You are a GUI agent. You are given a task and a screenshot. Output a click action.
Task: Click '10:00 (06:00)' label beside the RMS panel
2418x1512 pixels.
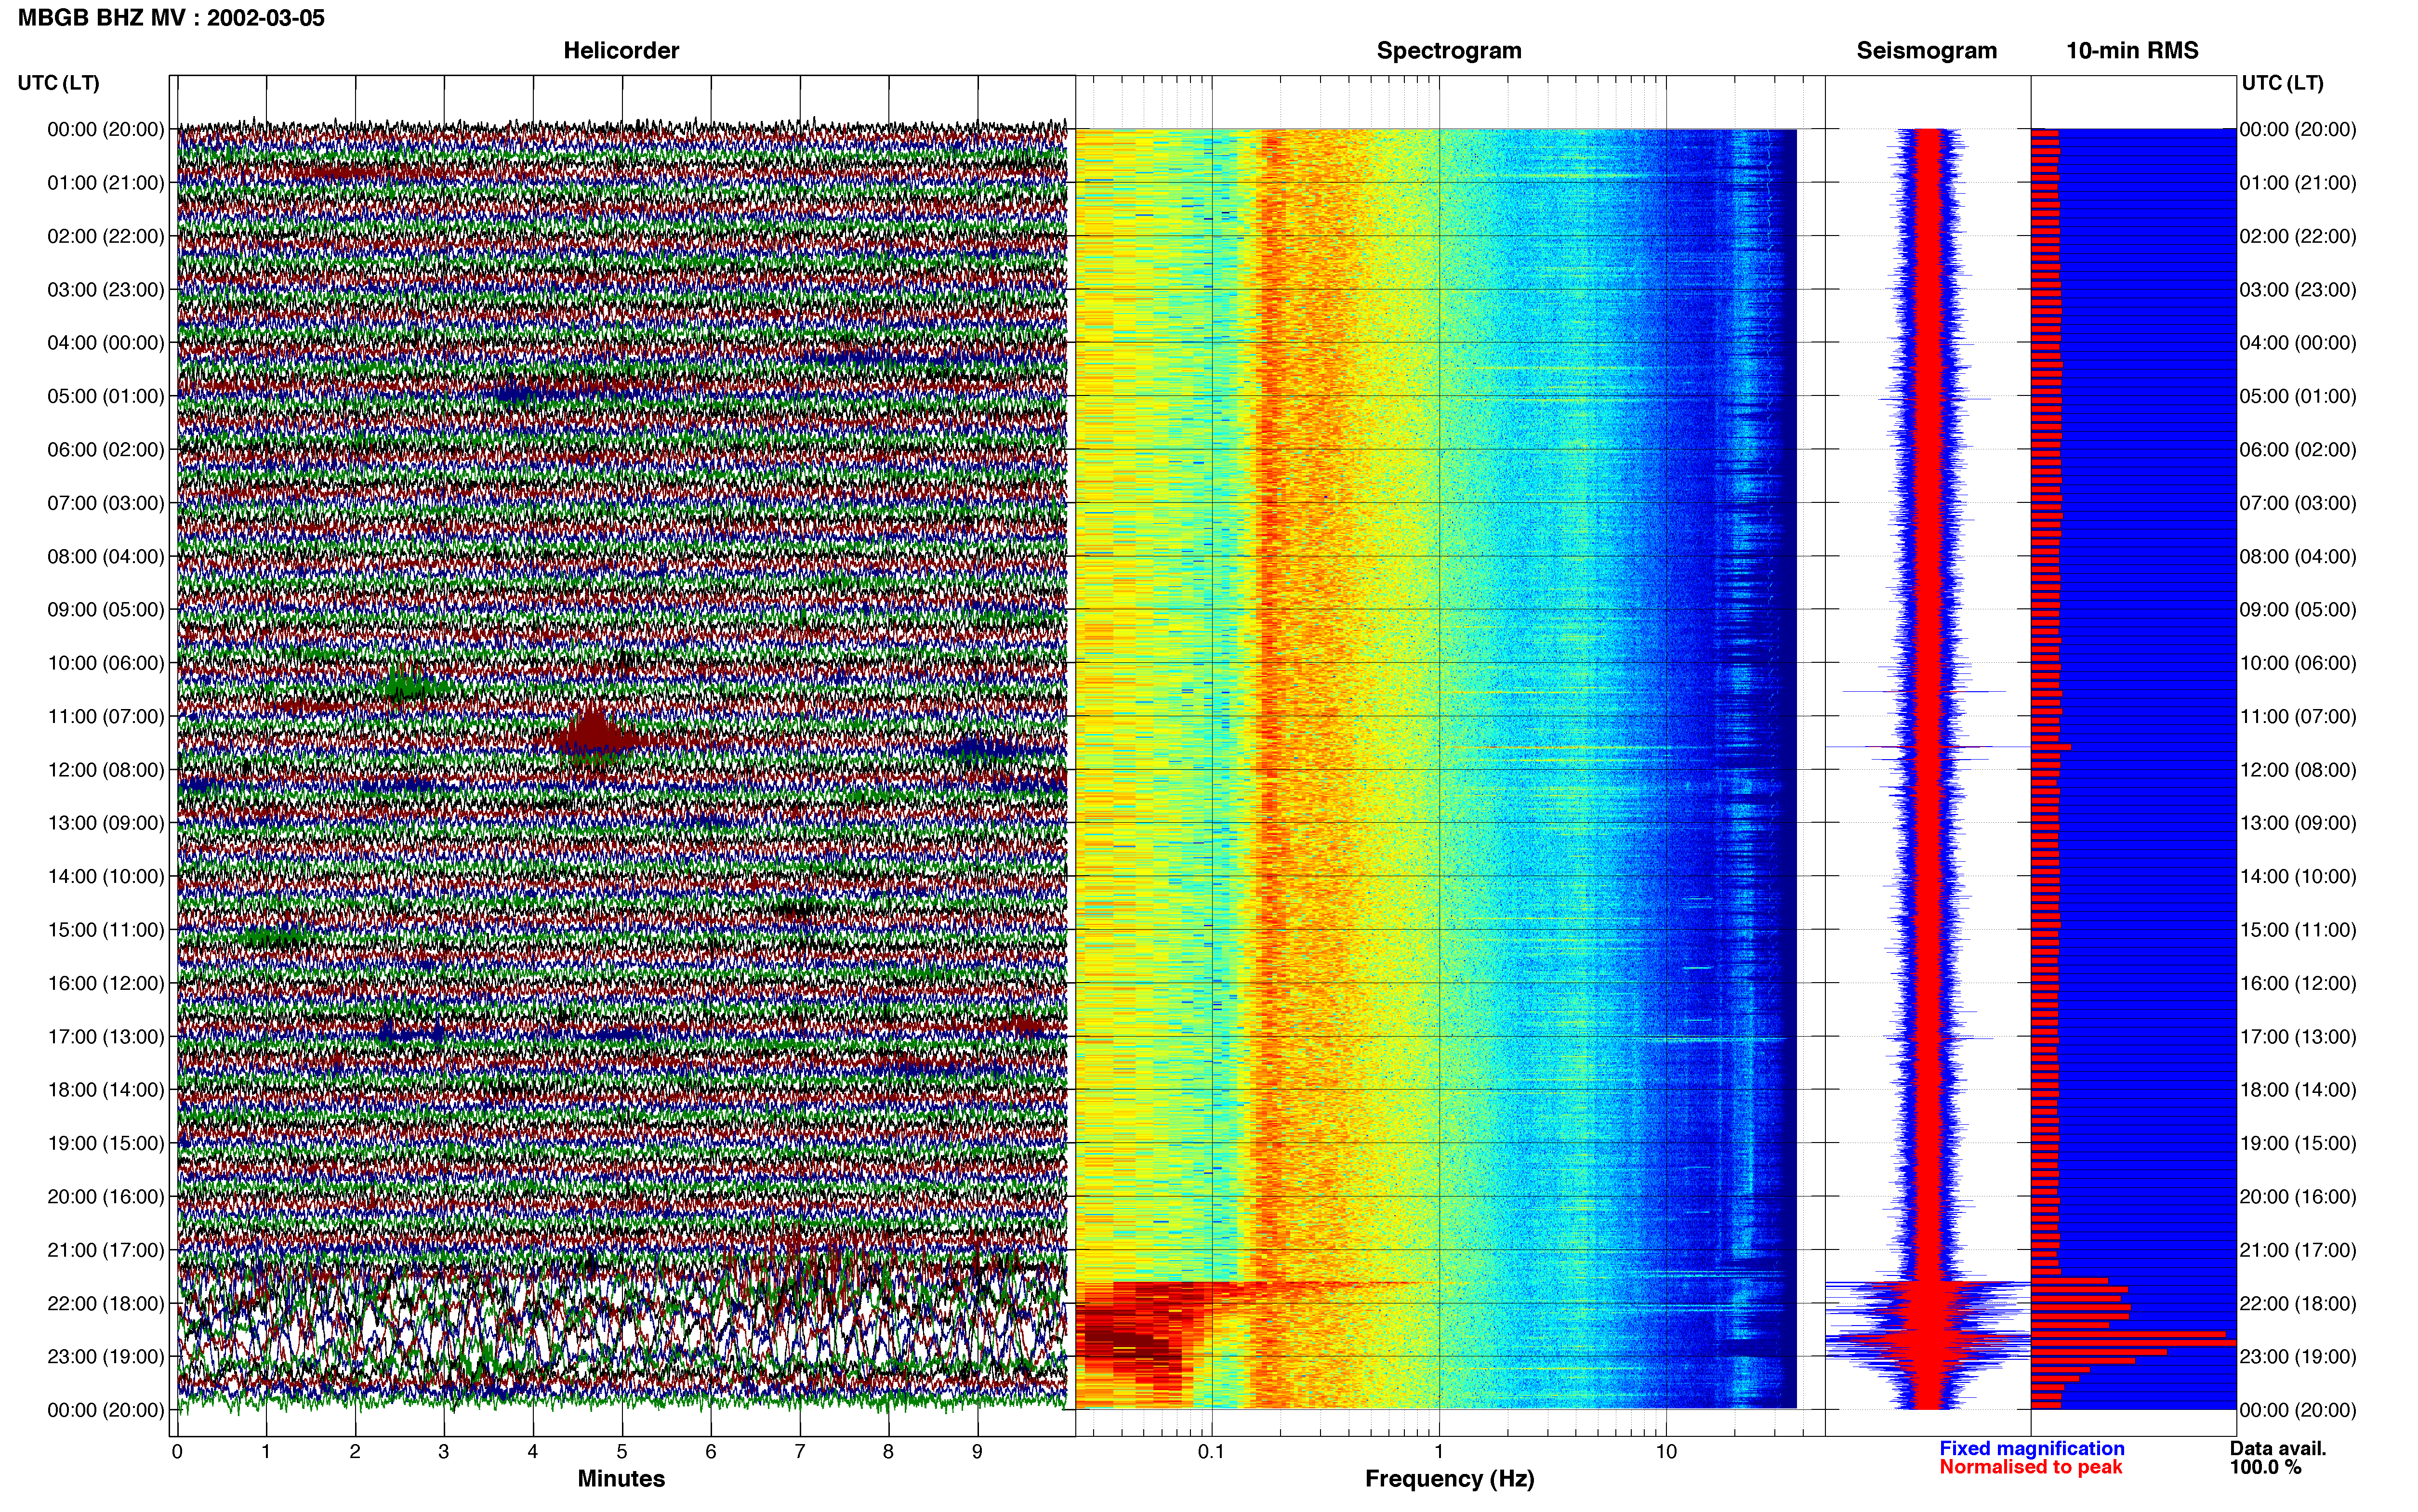[2298, 663]
